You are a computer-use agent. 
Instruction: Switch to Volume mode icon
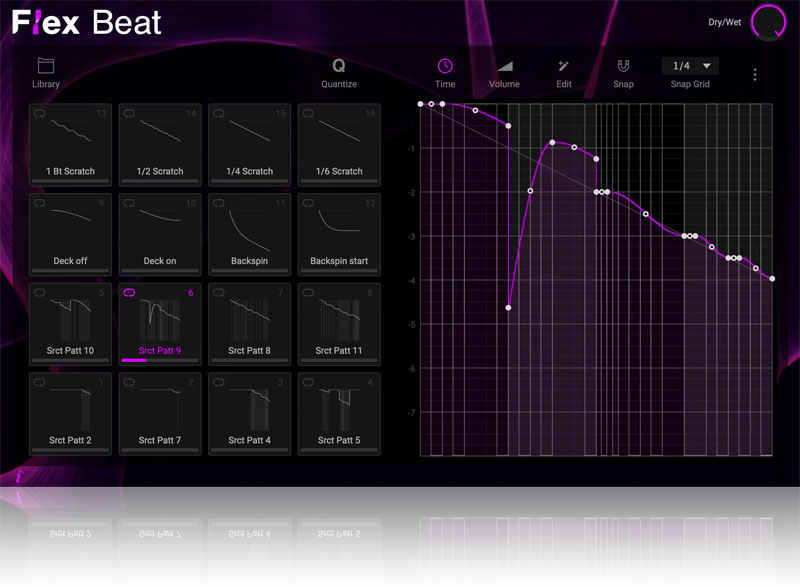(504, 66)
